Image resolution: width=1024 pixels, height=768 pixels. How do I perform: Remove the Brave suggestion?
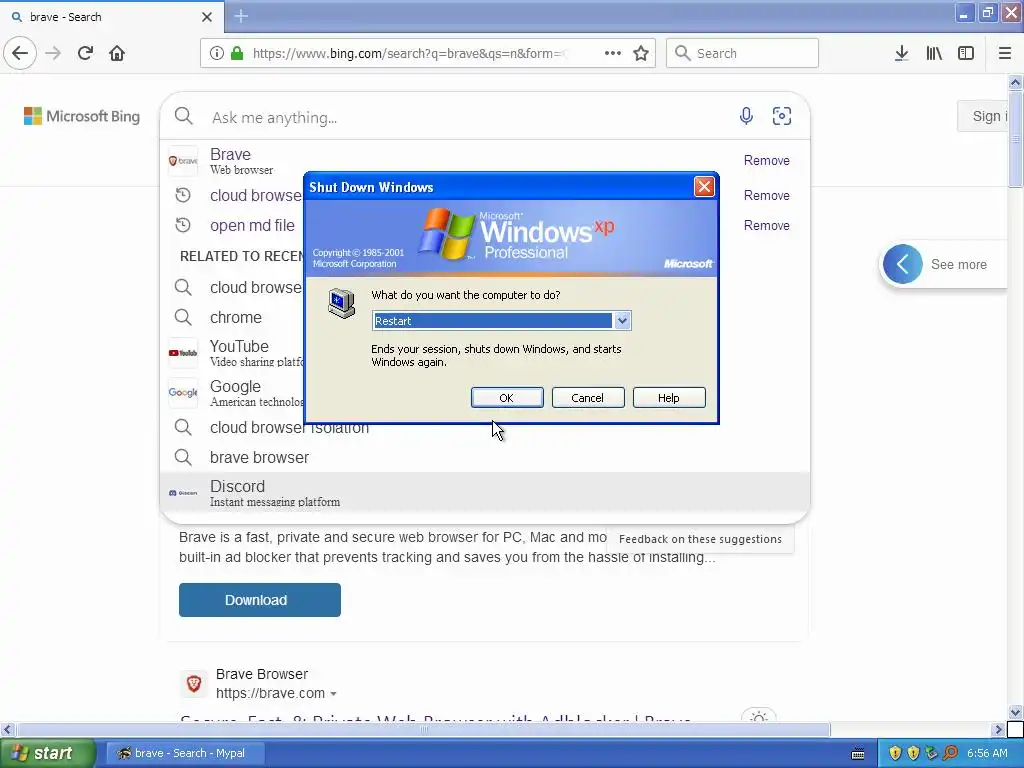coord(767,161)
